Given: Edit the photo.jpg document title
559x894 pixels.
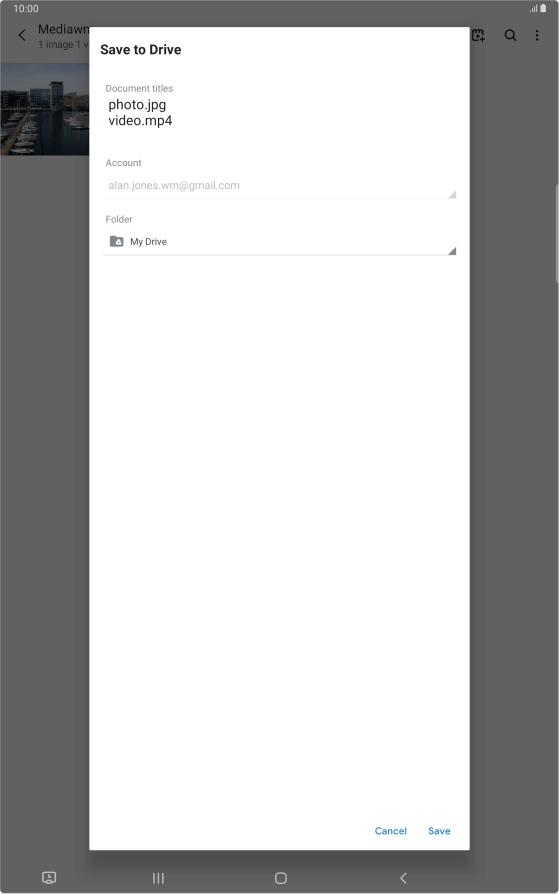Looking at the screenshot, I should point(137,105).
